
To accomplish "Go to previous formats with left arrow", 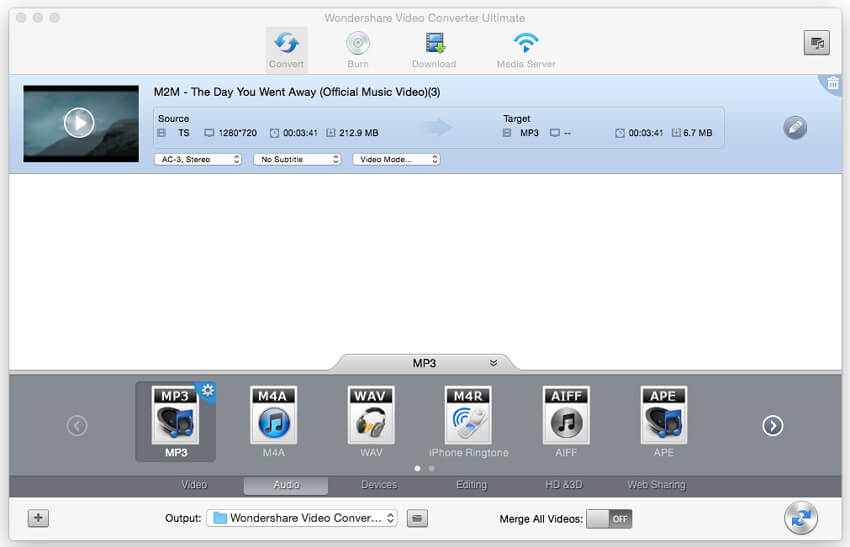I will 77,426.
